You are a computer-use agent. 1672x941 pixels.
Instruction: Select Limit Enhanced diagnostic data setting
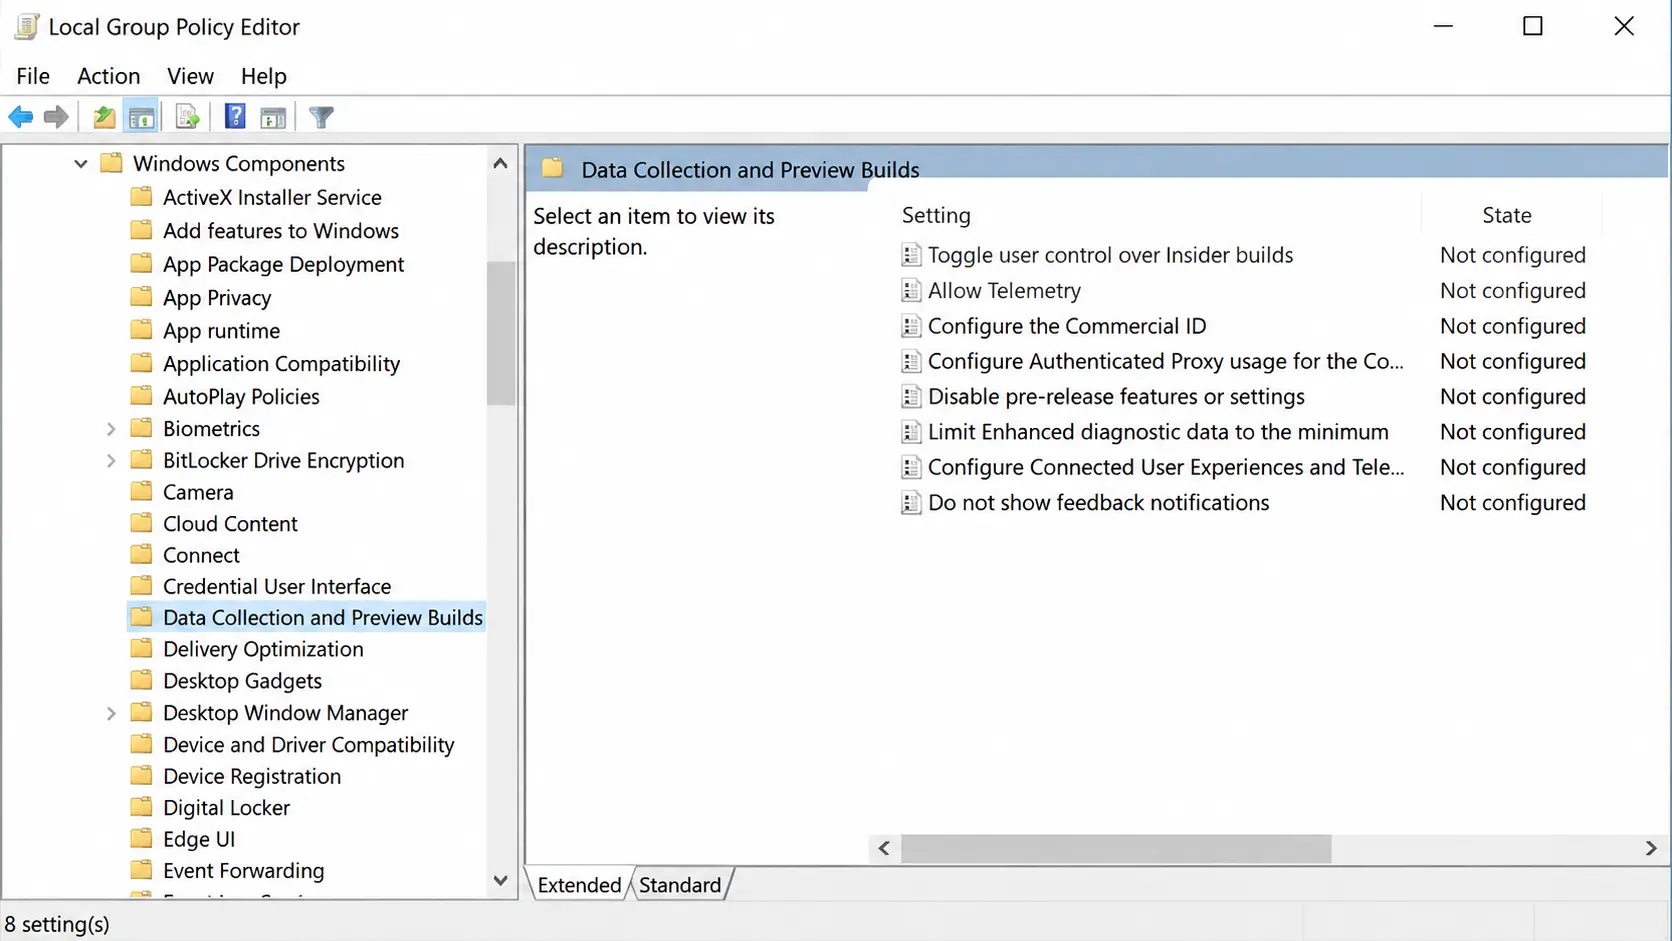1158,432
